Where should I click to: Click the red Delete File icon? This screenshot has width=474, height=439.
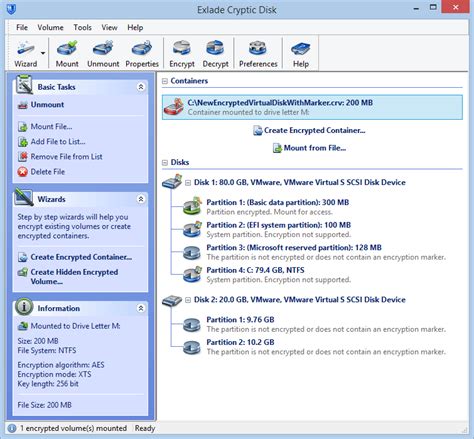click(22, 172)
